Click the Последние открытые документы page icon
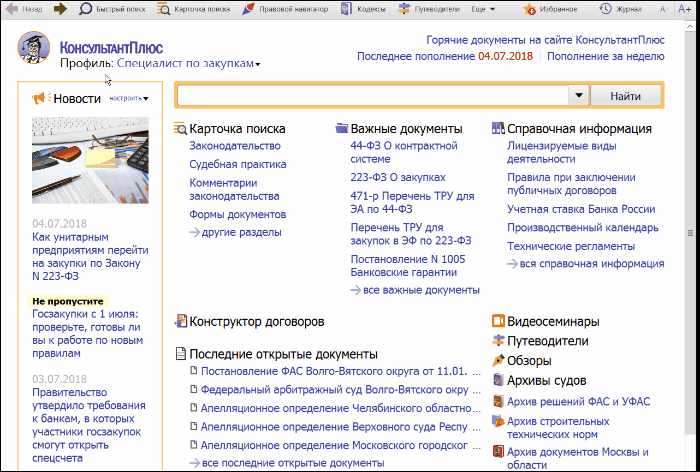The height and width of the screenshot is (472, 700). 180,354
